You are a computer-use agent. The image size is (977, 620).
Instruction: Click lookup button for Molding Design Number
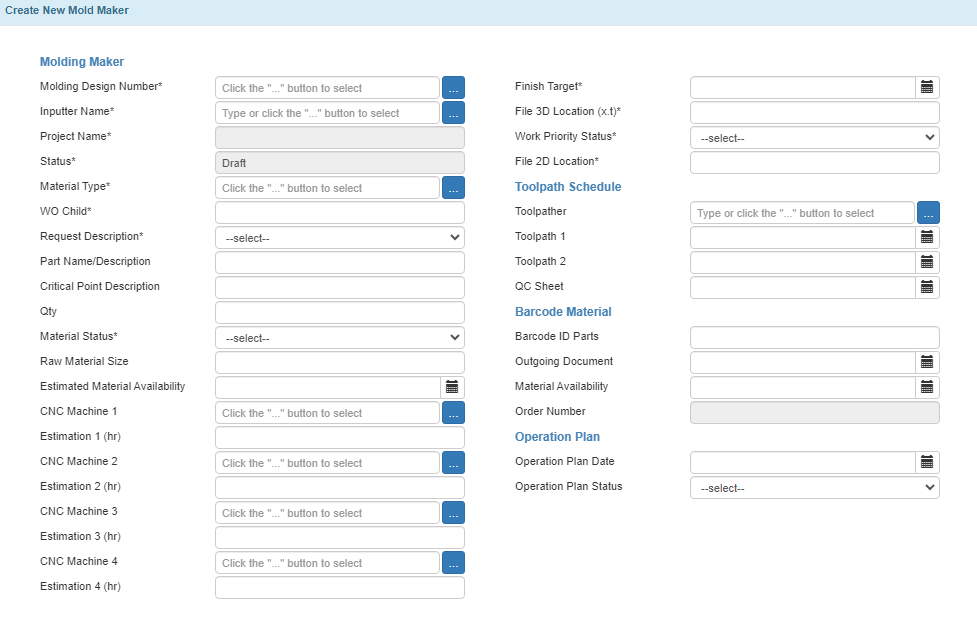(x=454, y=88)
